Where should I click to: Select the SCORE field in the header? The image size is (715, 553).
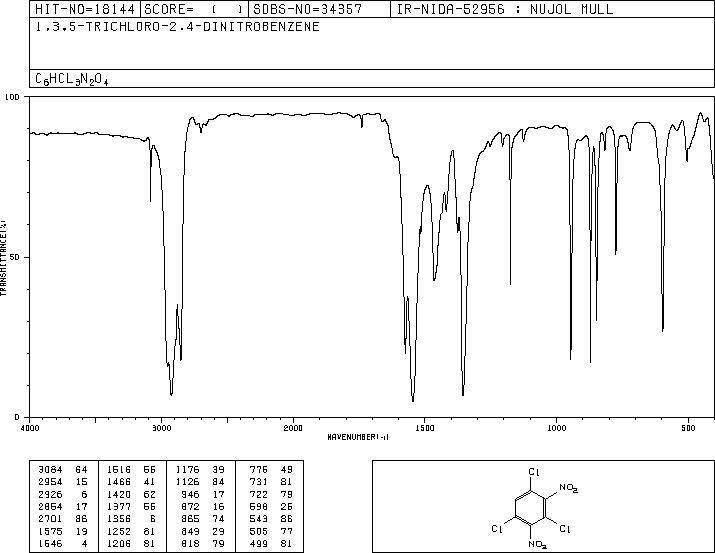point(195,9)
